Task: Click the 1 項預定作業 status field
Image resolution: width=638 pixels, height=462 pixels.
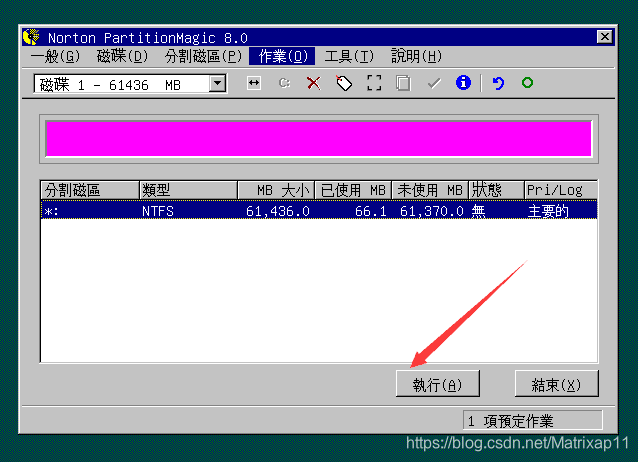Action: pyautogui.click(x=533, y=420)
